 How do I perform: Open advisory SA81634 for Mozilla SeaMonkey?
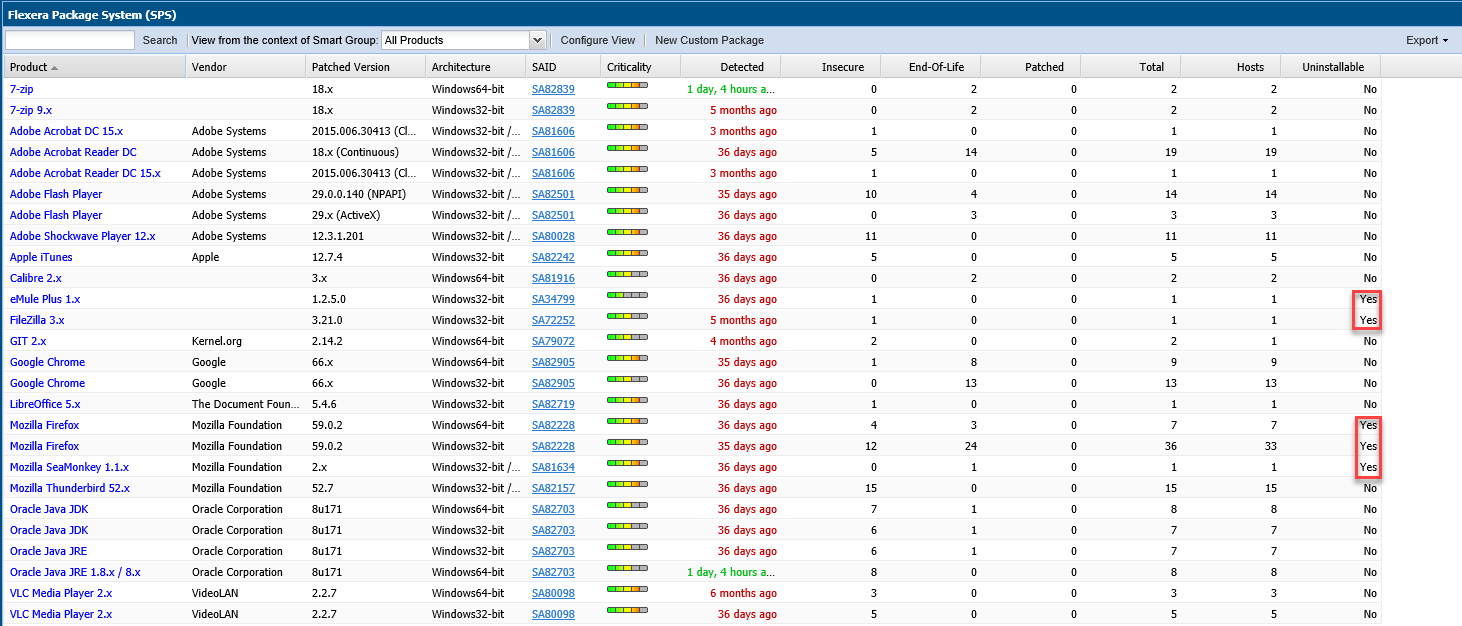(x=553, y=467)
